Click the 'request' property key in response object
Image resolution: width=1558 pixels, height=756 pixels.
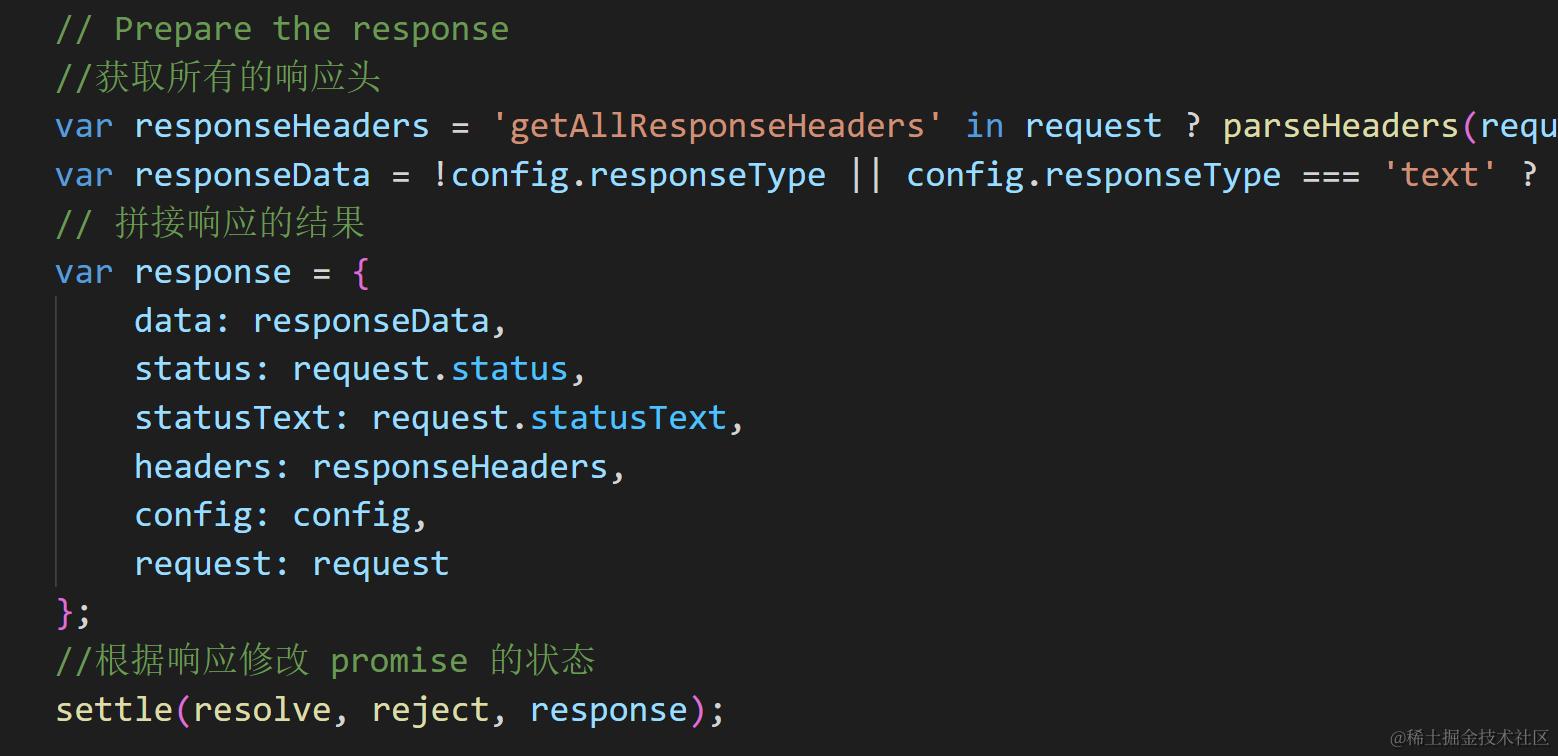coord(203,564)
